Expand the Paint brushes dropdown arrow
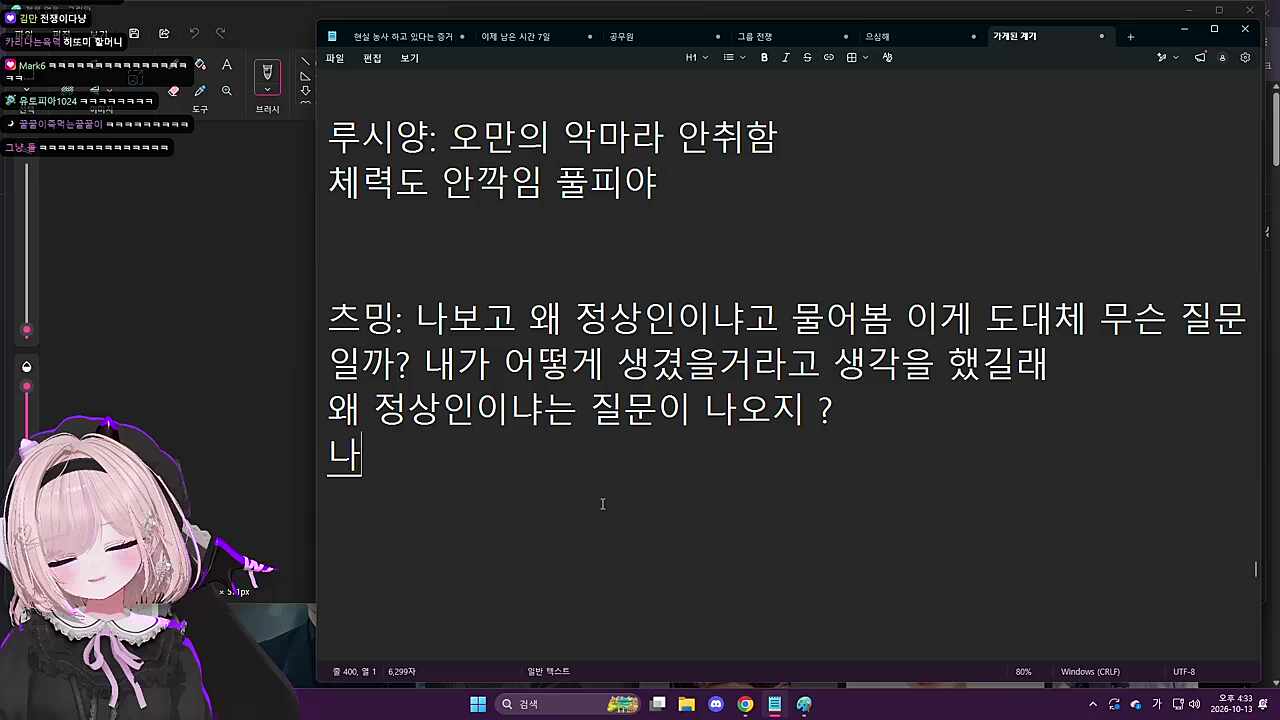This screenshot has height=720, width=1280. (267, 90)
